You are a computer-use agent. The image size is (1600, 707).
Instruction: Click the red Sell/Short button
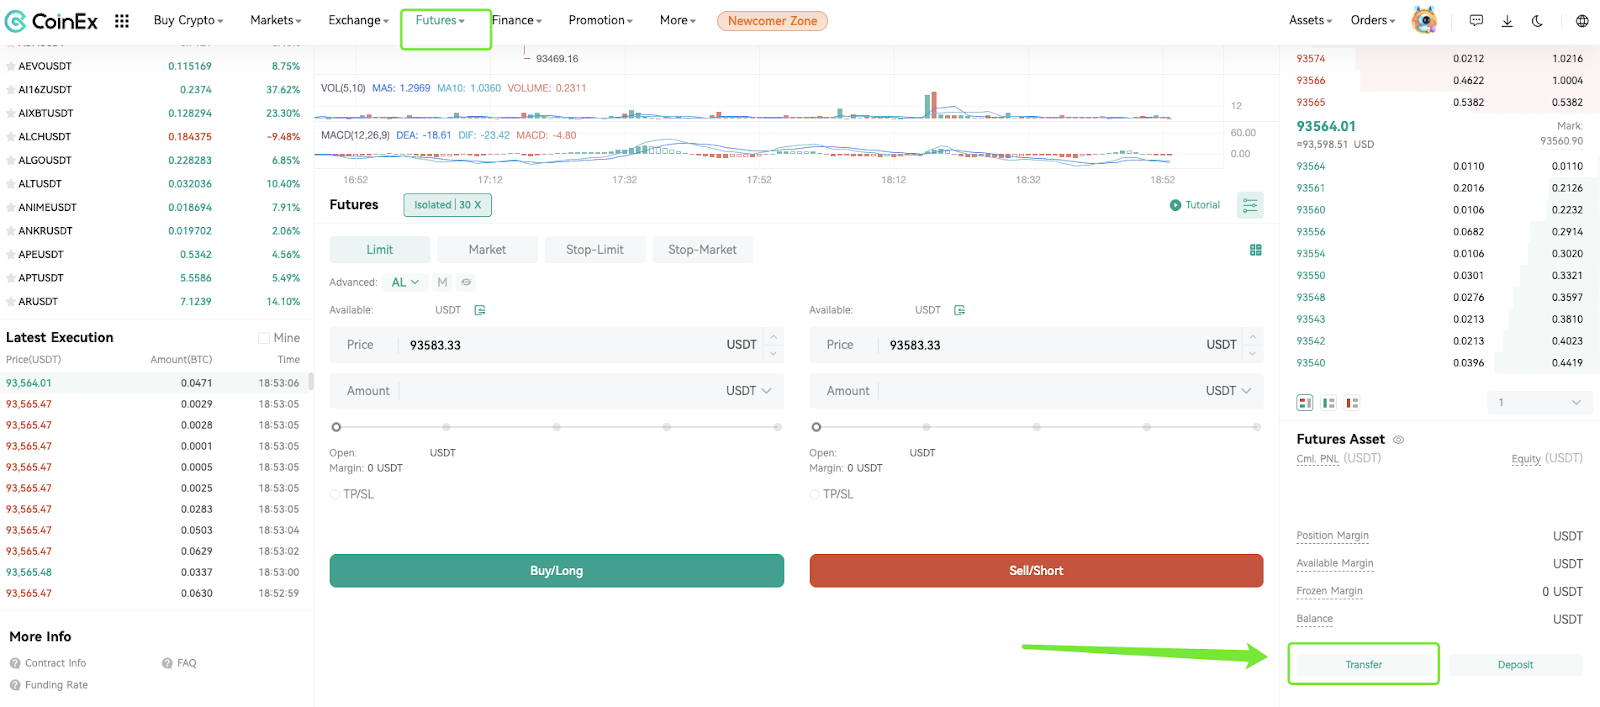pyautogui.click(x=1036, y=571)
